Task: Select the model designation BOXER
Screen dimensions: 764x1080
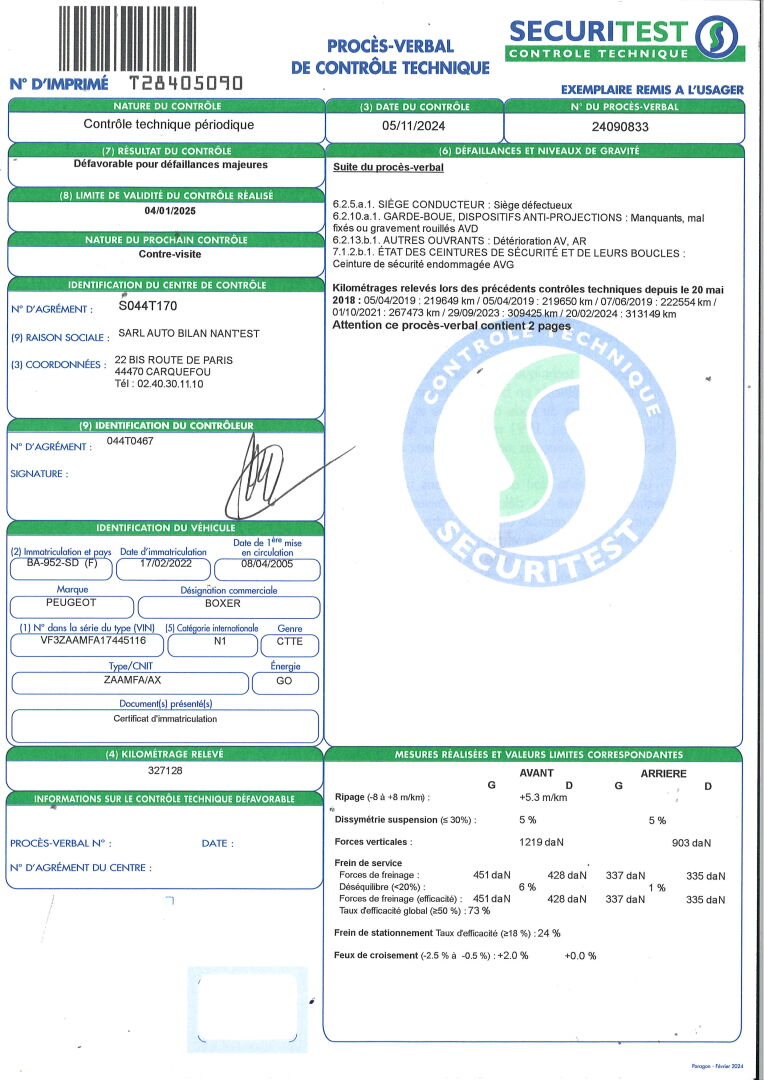Action: 223,603
